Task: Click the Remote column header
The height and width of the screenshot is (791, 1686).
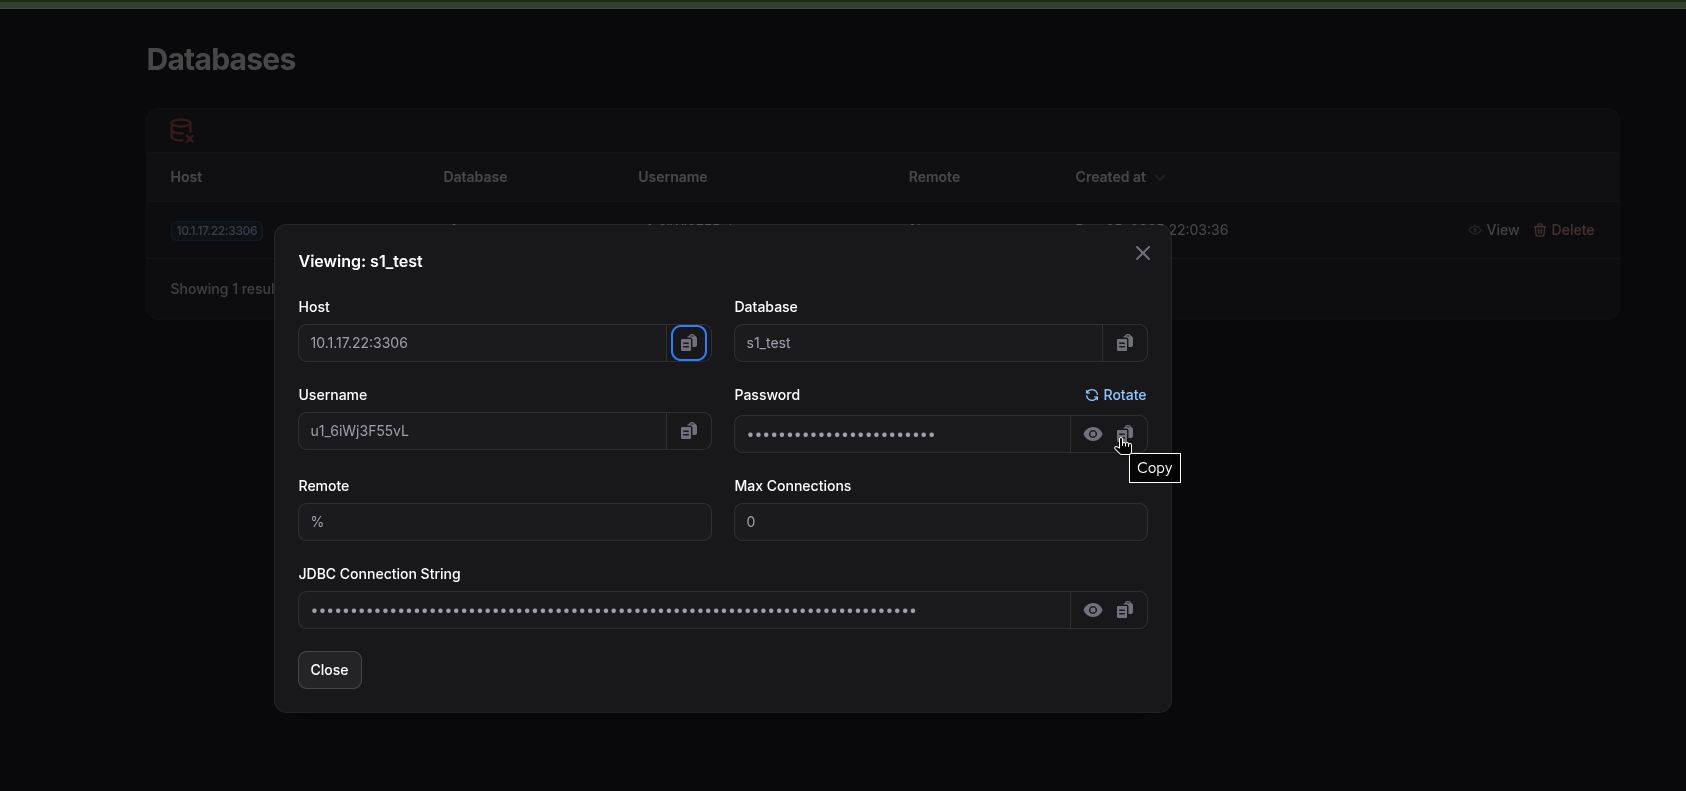Action: tap(934, 177)
